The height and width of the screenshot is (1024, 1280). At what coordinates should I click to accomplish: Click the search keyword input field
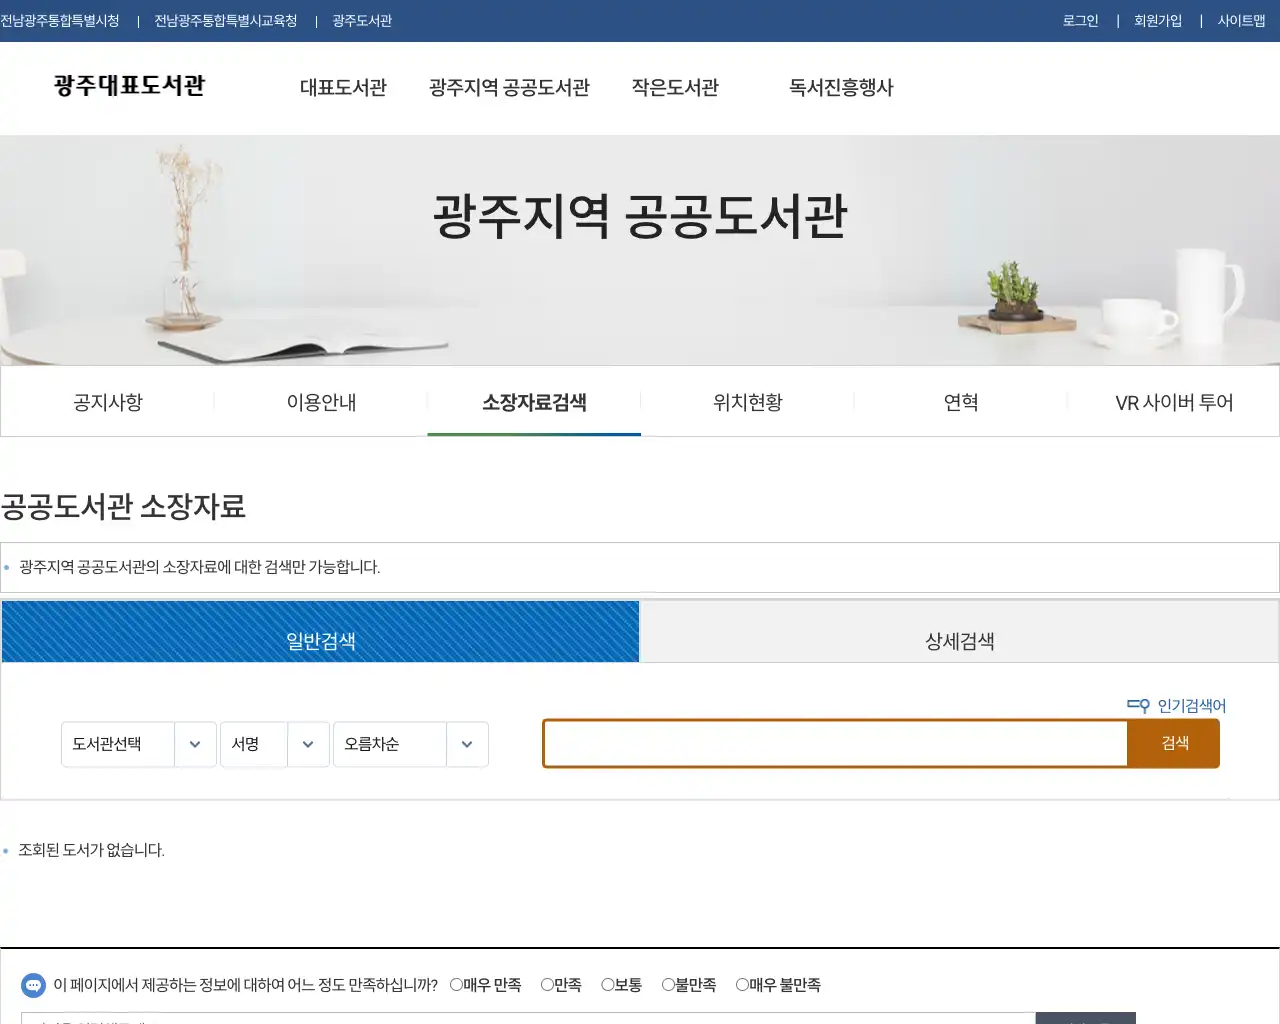click(x=835, y=744)
